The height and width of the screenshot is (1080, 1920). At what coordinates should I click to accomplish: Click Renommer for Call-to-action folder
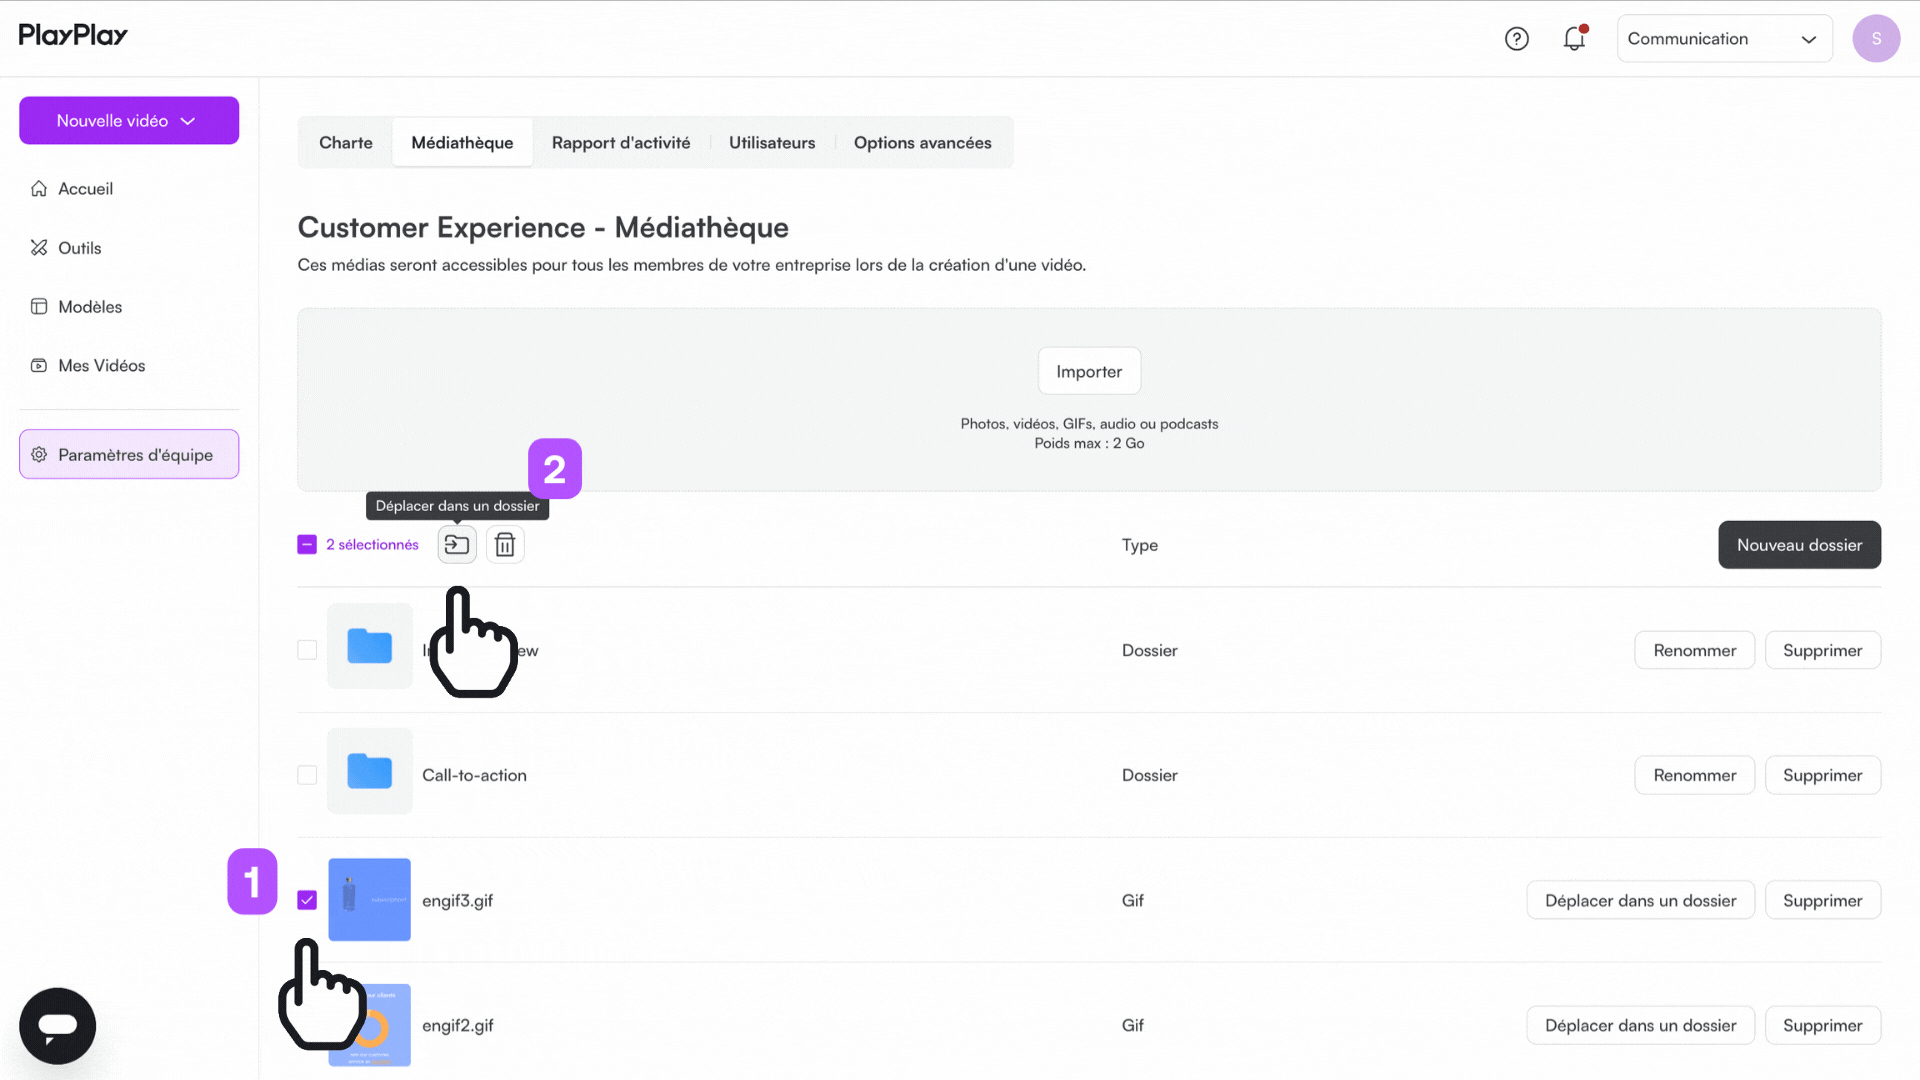[x=1694, y=775]
